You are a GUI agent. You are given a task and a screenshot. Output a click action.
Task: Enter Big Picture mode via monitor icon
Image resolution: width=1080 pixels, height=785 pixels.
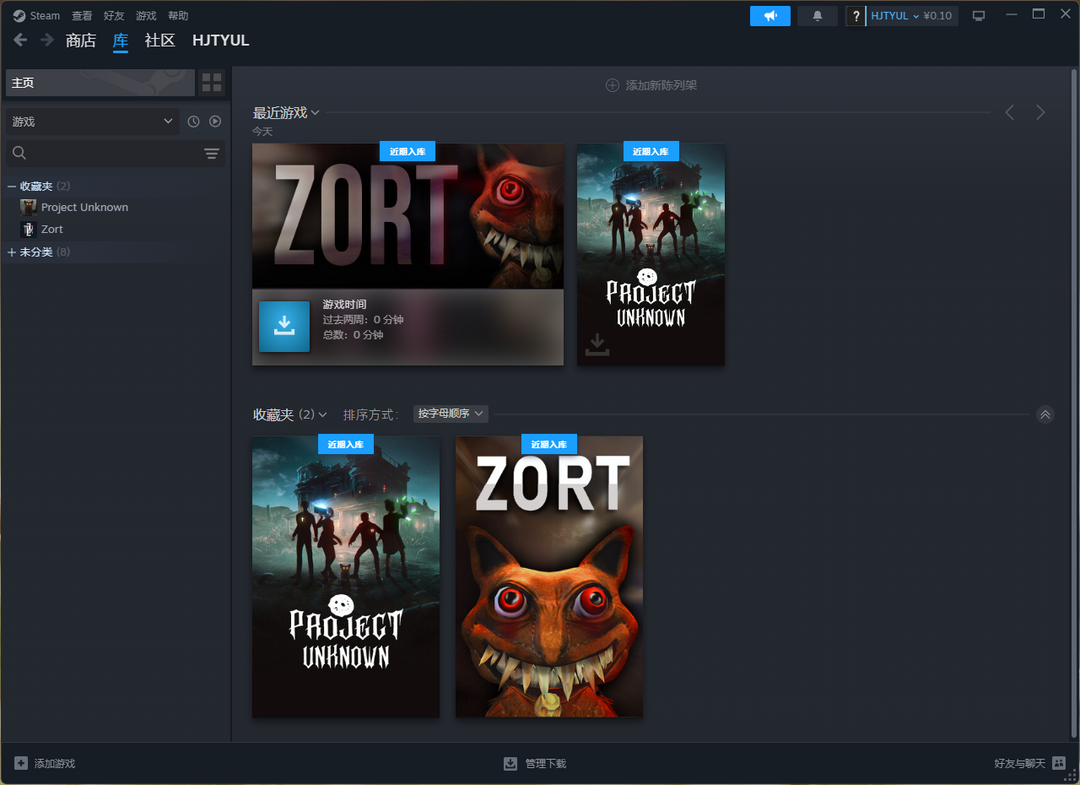pos(979,16)
